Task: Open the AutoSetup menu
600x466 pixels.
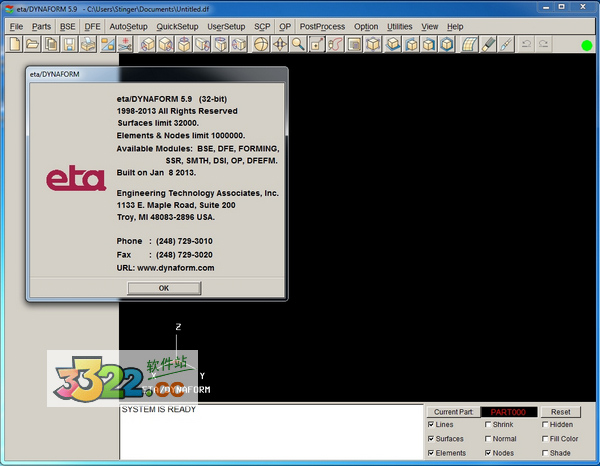Action: coord(128,27)
